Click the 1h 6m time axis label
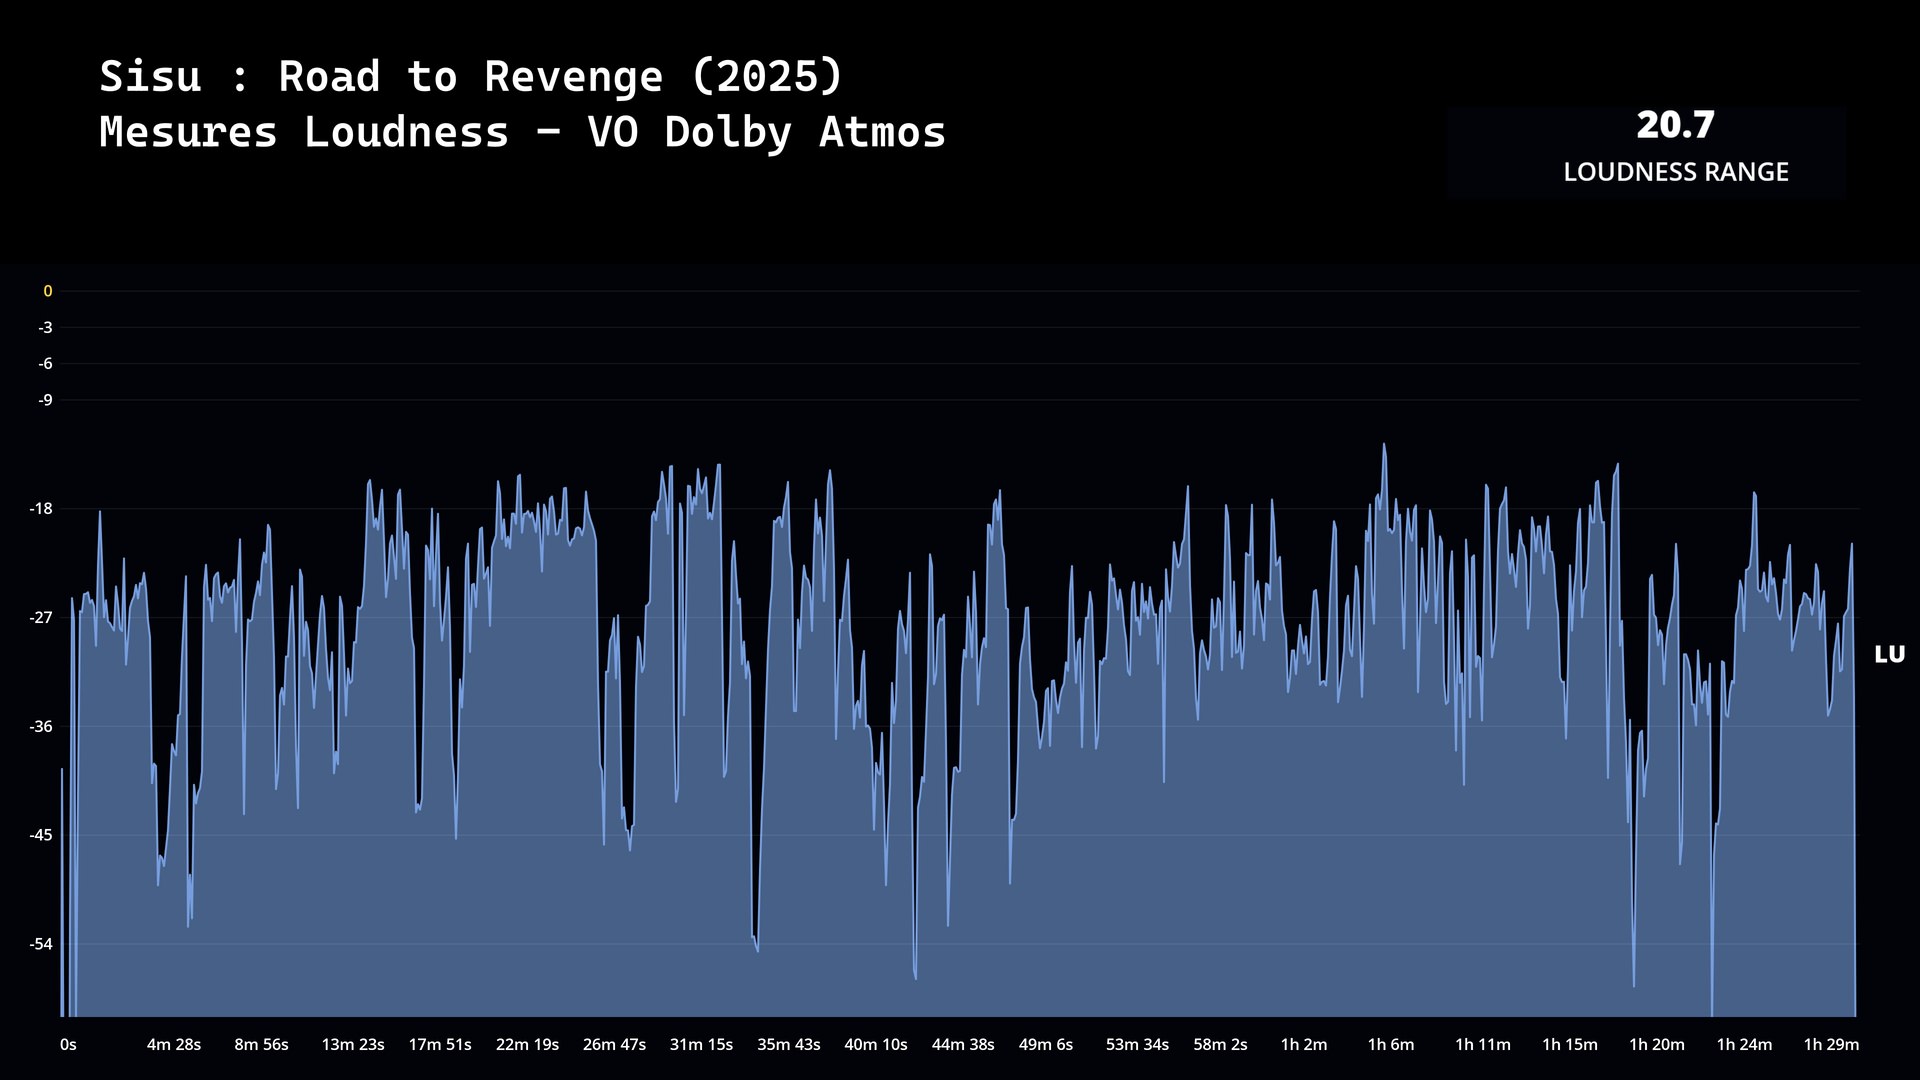 (1391, 1044)
